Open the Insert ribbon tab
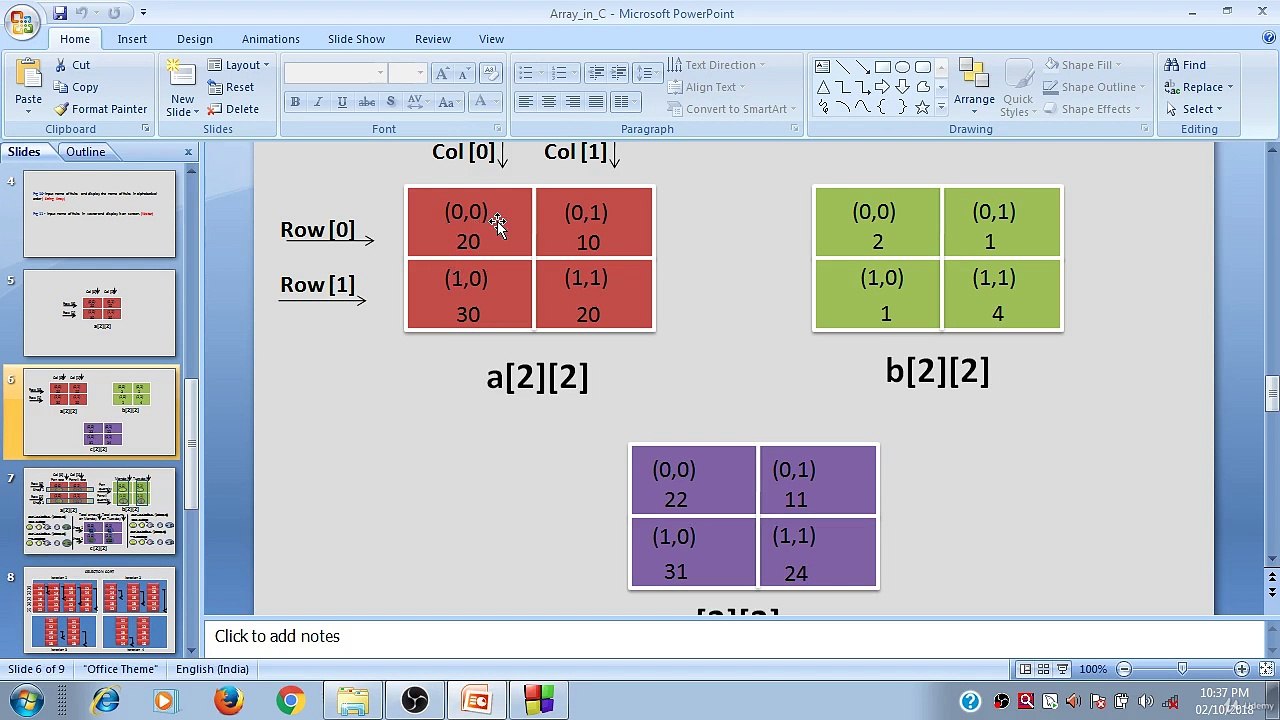The width and height of the screenshot is (1280, 720). [x=132, y=39]
